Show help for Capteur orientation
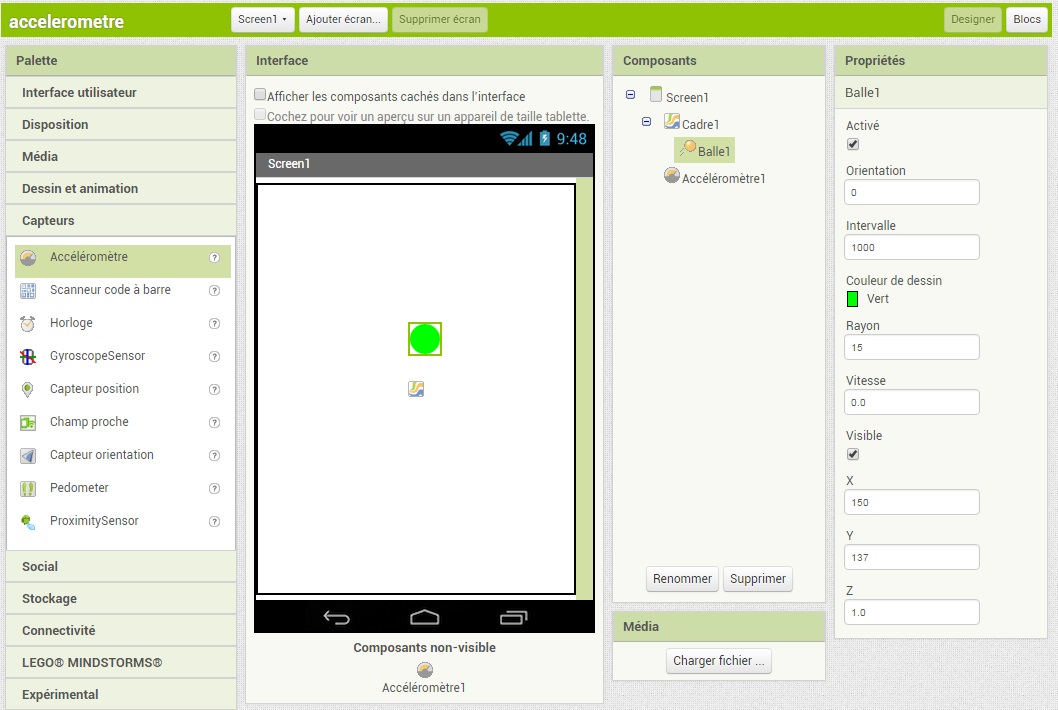 click(215, 456)
